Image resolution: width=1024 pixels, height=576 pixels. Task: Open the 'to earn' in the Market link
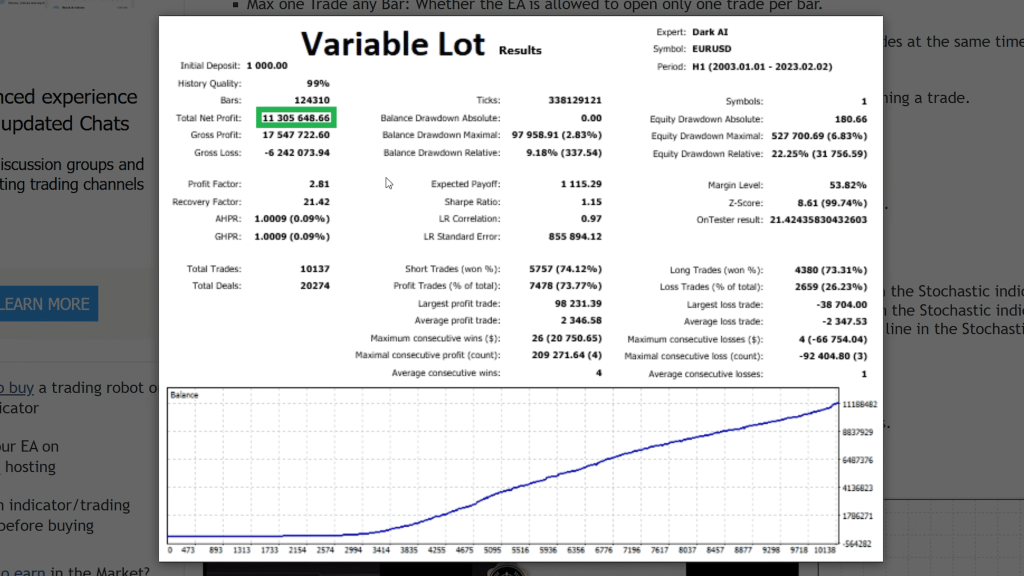20,571
